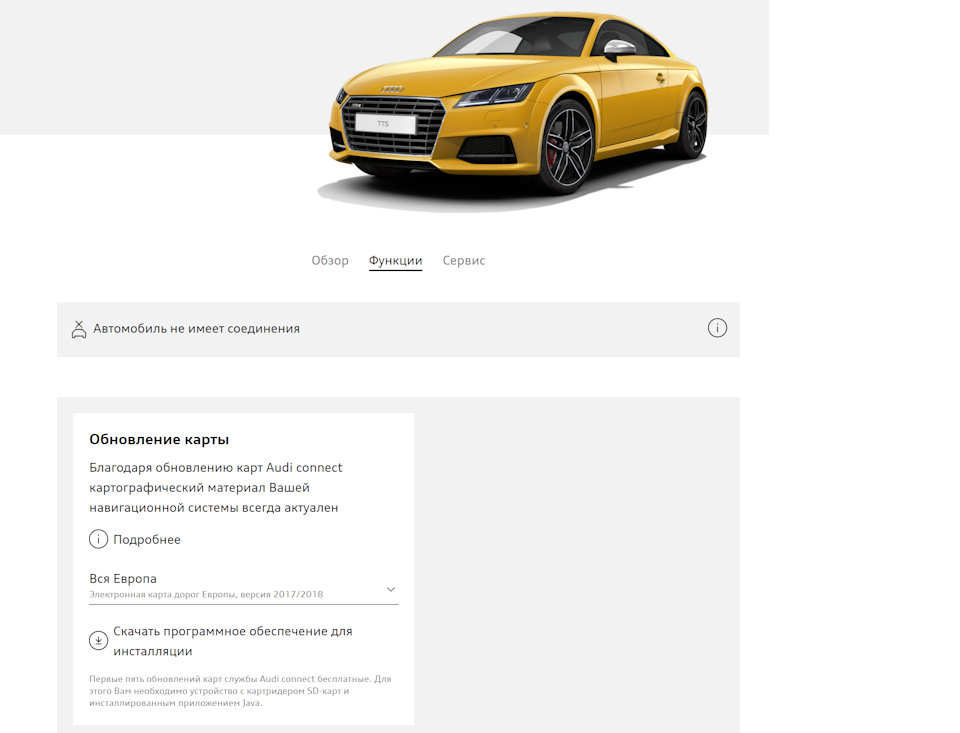Open the Сервис tab

pyautogui.click(x=463, y=260)
